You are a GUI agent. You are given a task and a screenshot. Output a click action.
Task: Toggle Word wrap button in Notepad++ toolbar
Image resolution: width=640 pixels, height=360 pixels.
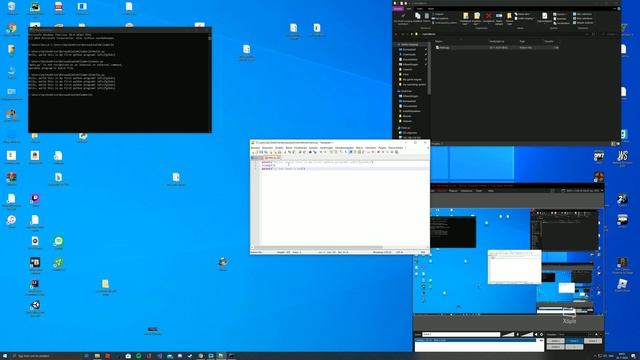pos(341,152)
